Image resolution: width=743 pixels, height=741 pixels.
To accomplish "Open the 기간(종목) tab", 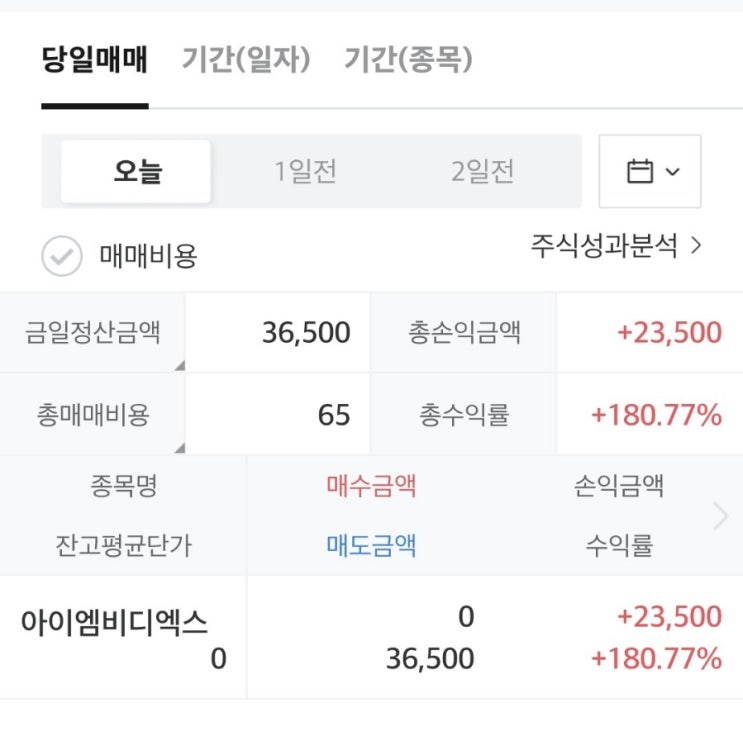I will pos(408,61).
